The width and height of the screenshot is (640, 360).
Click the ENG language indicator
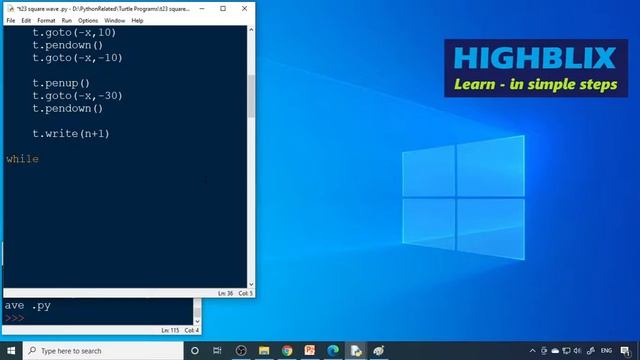click(x=606, y=351)
